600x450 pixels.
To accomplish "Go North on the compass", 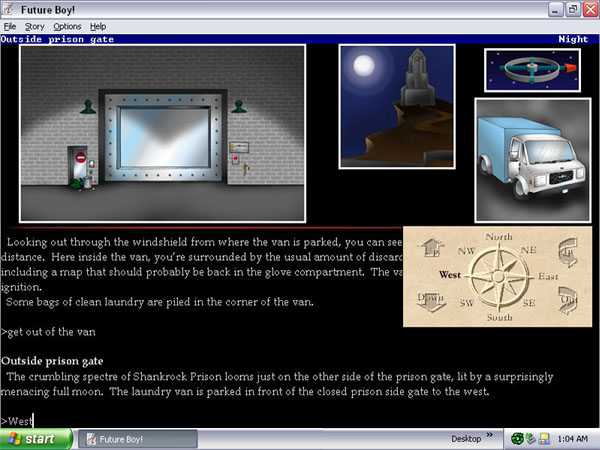I will (499, 237).
